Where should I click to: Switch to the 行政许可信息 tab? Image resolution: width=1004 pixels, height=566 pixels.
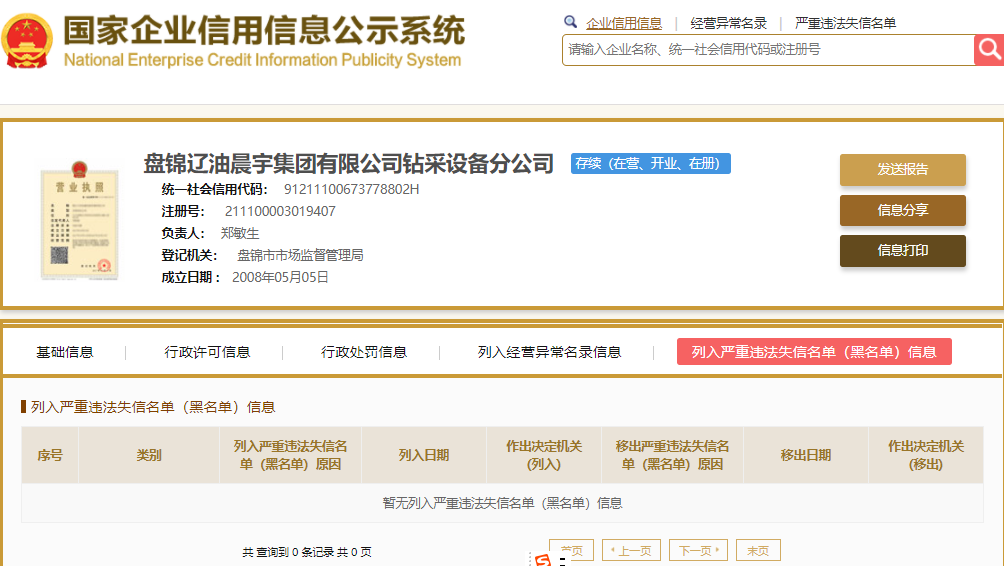point(207,352)
